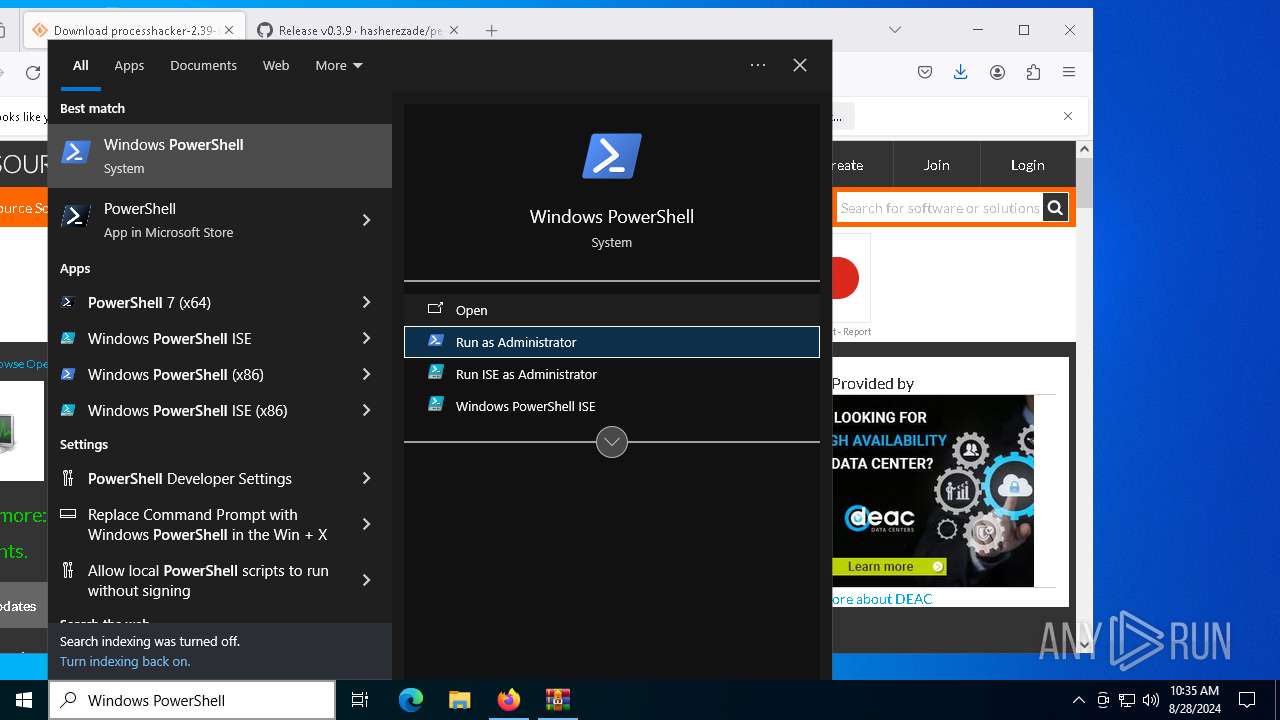Open a new Firefox tab

coord(491,30)
